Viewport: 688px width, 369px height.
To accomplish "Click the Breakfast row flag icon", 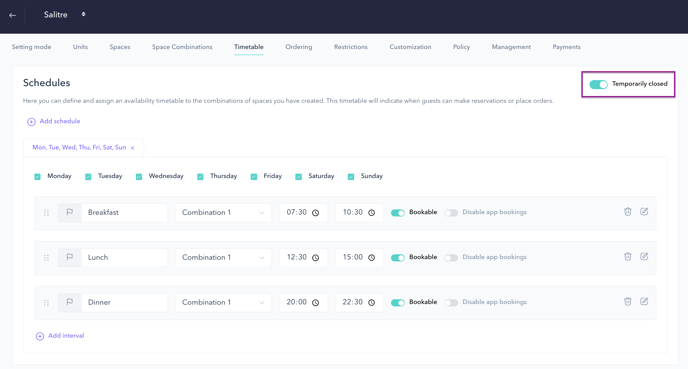I will 69,212.
